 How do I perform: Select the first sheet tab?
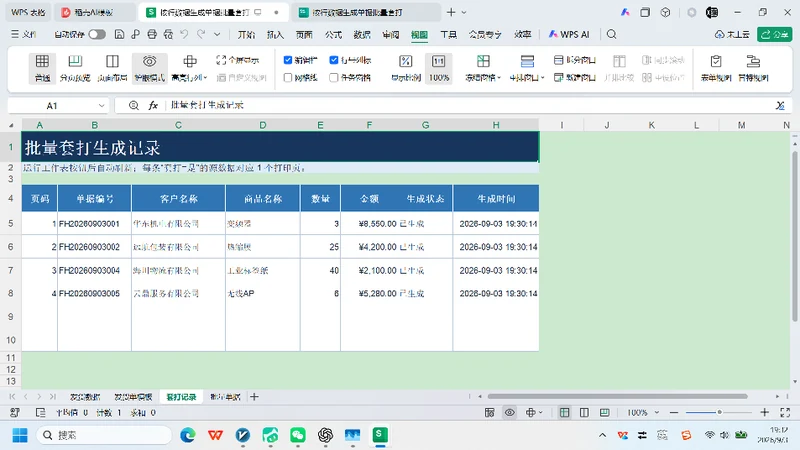tap(85, 396)
